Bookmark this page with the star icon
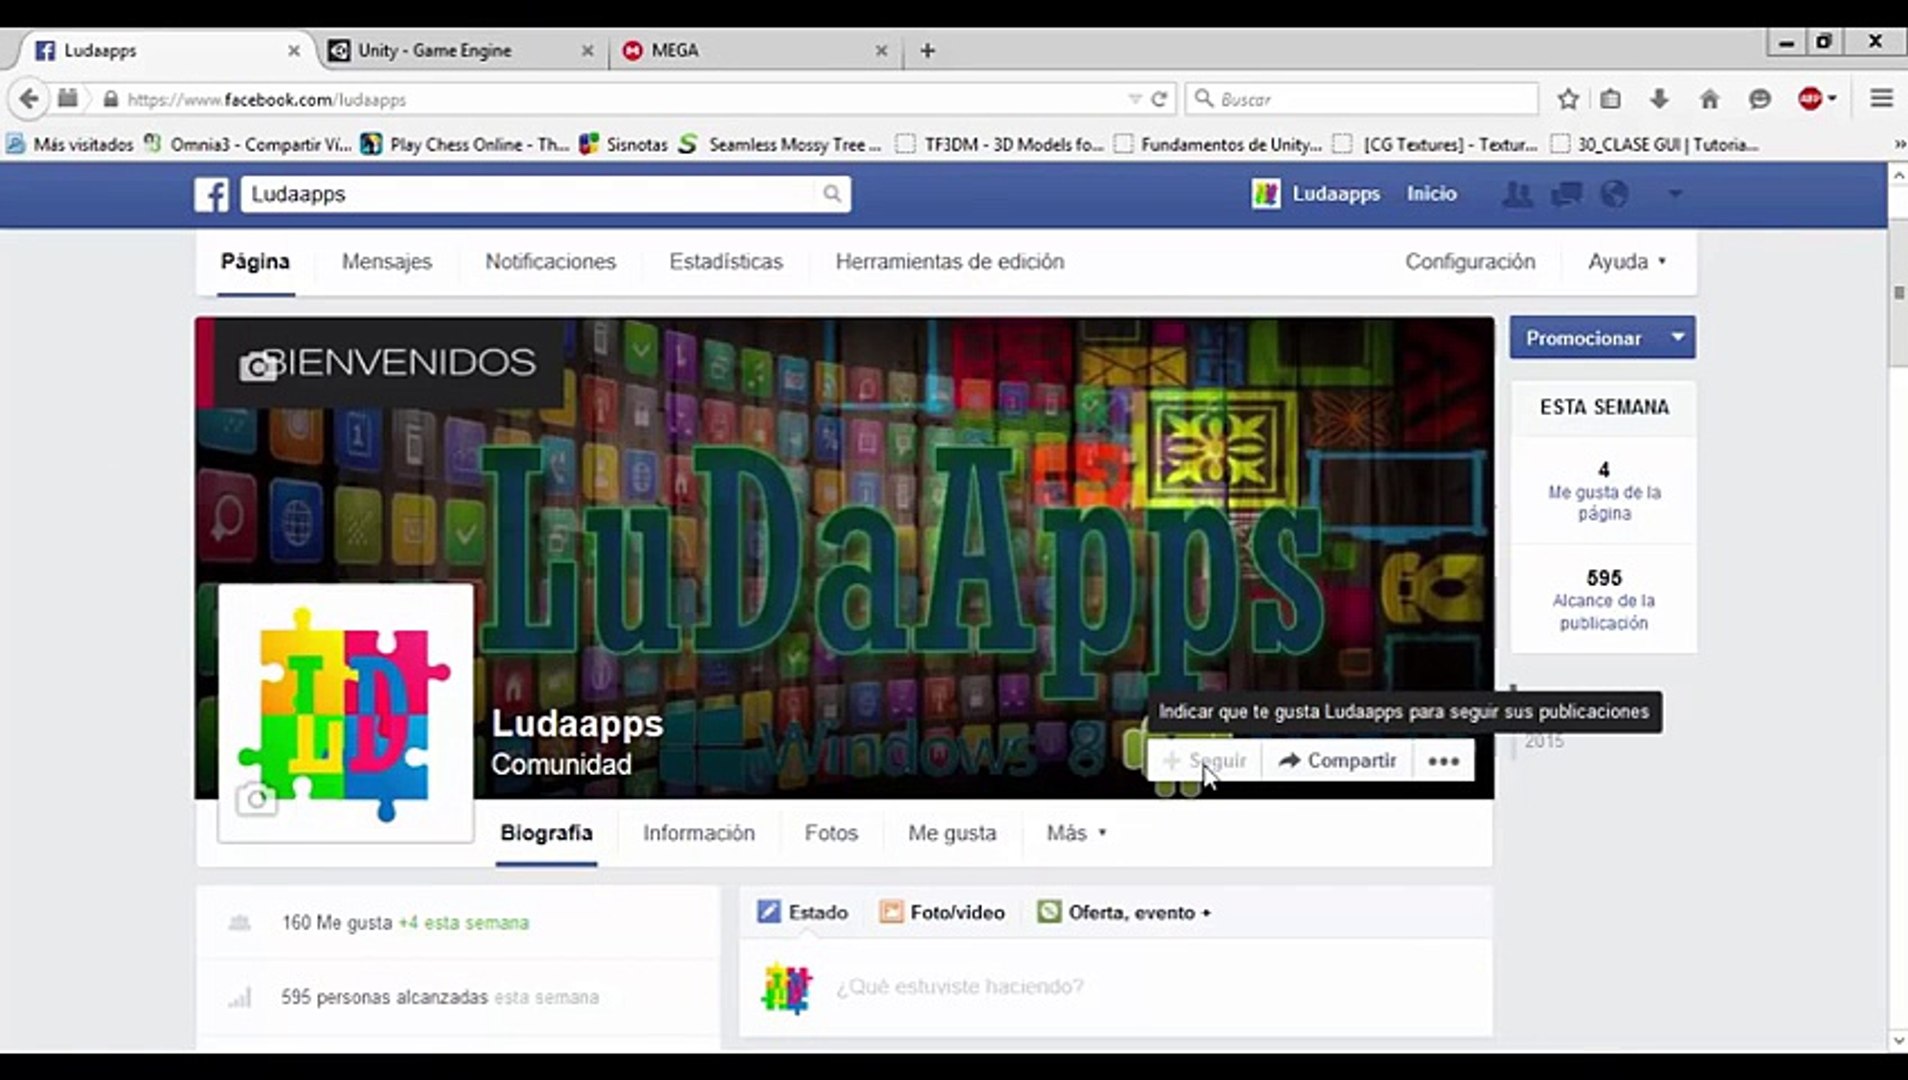 [1568, 99]
